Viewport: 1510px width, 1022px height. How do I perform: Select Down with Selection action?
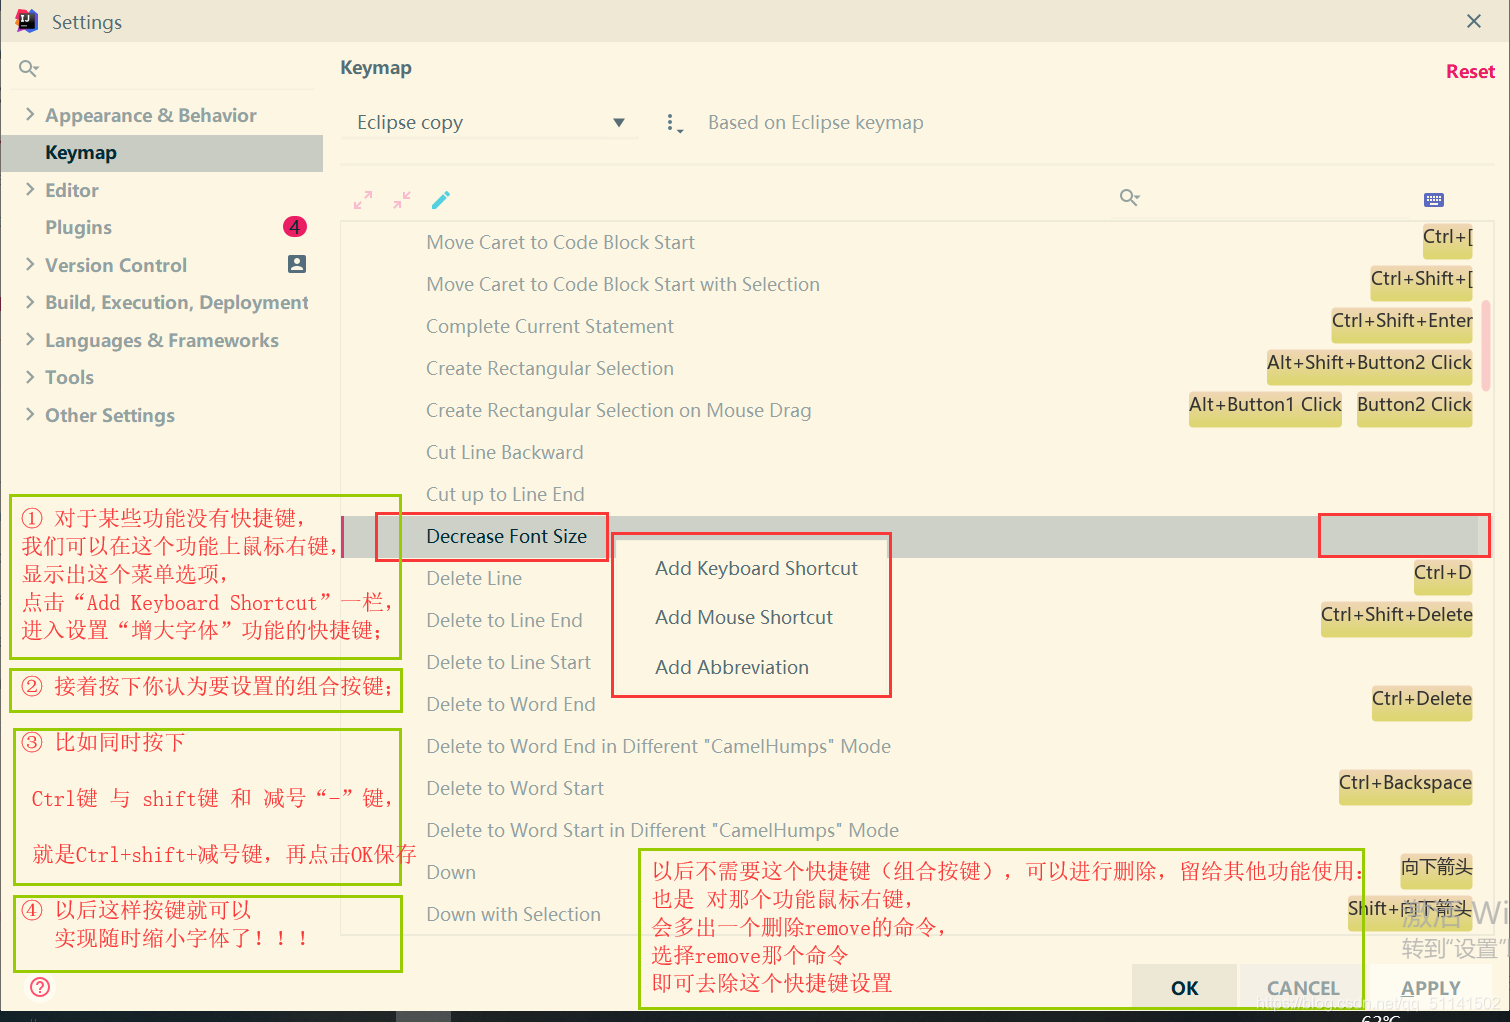(513, 914)
